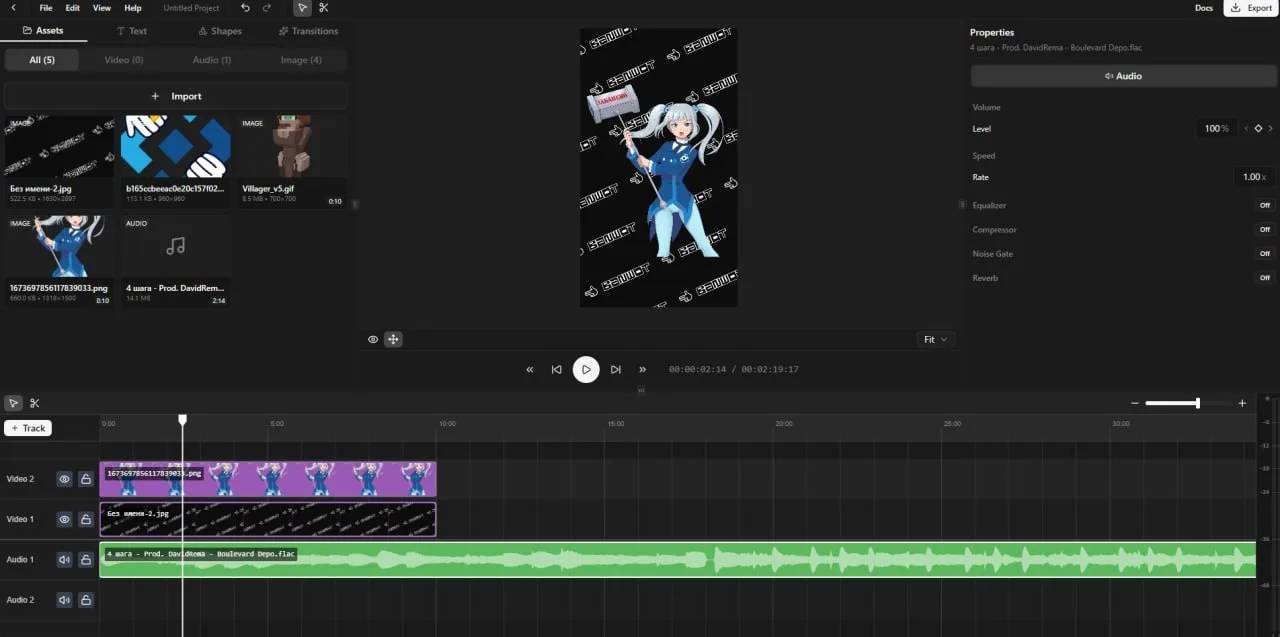Screen dimensions: 1280x637
Task: Filter assets by Audio (1)
Action: click(211, 60)
